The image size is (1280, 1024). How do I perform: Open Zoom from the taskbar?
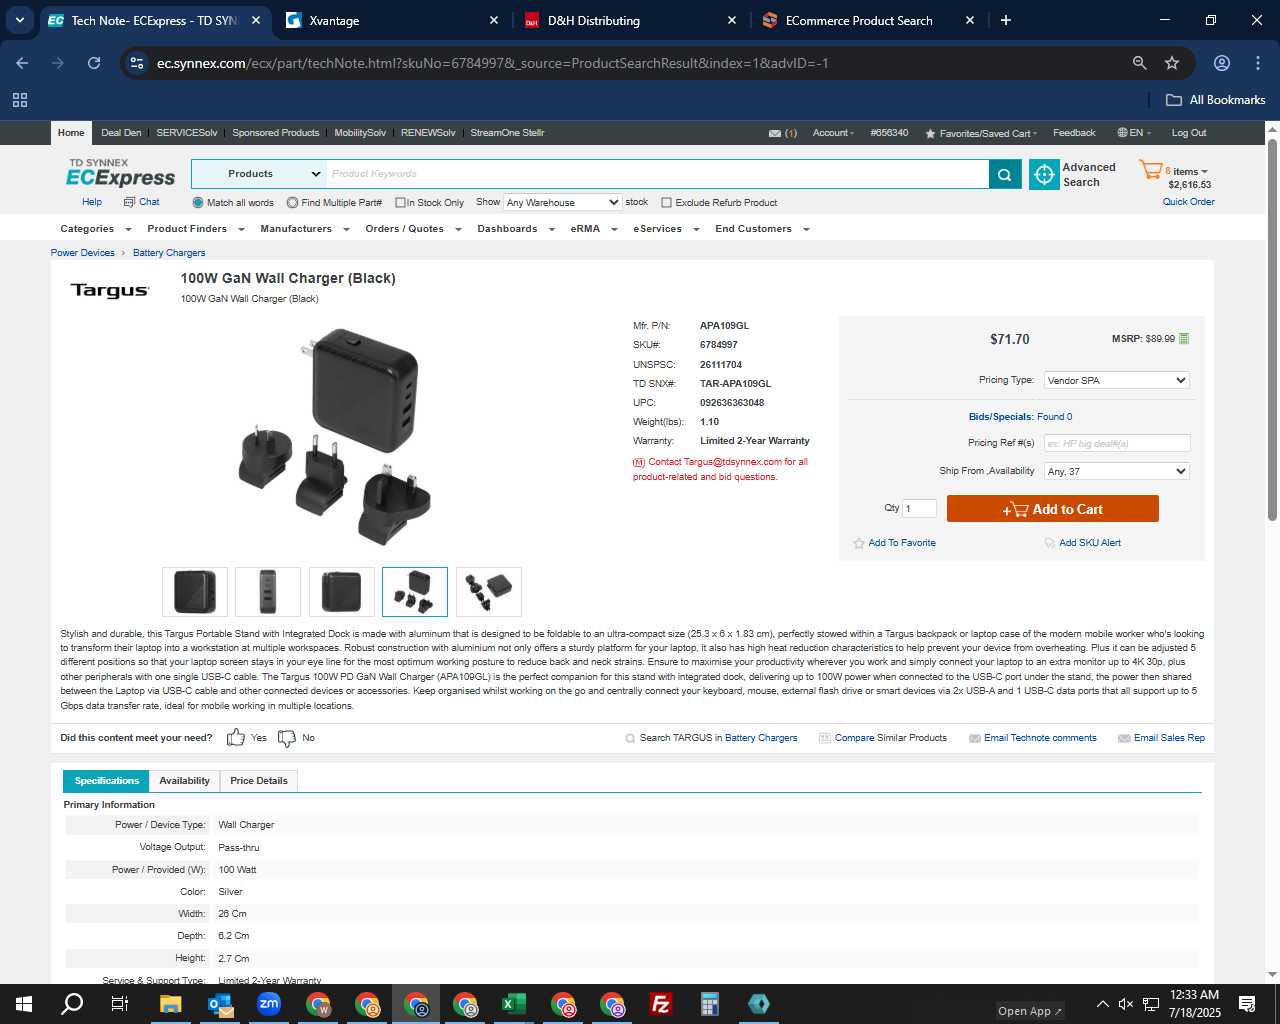[x=268, y=1004]
